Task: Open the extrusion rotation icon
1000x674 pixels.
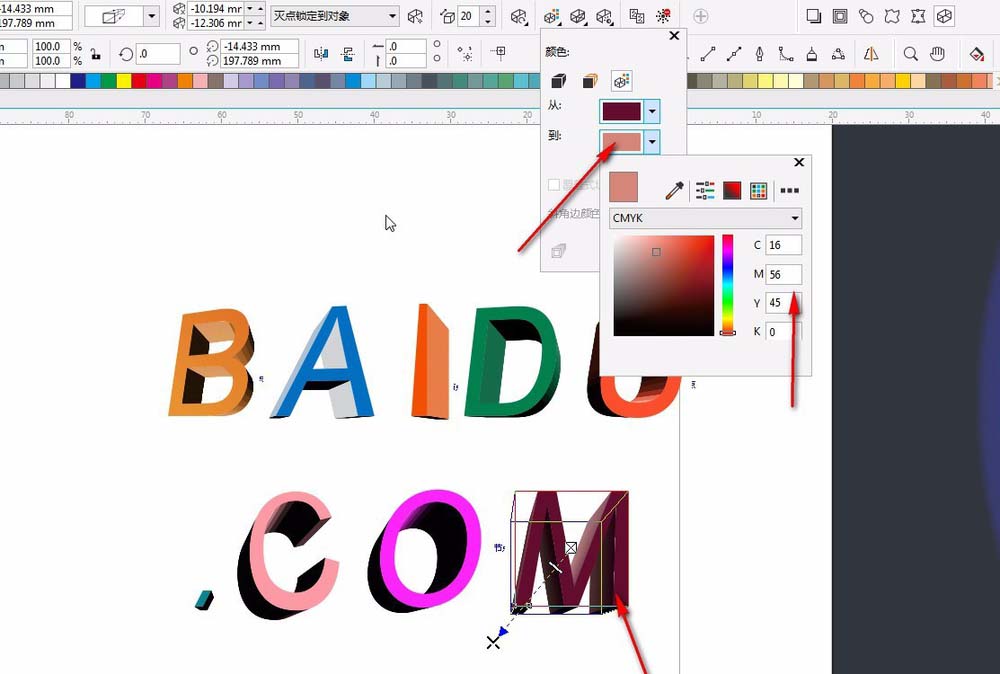Action: 519,17
